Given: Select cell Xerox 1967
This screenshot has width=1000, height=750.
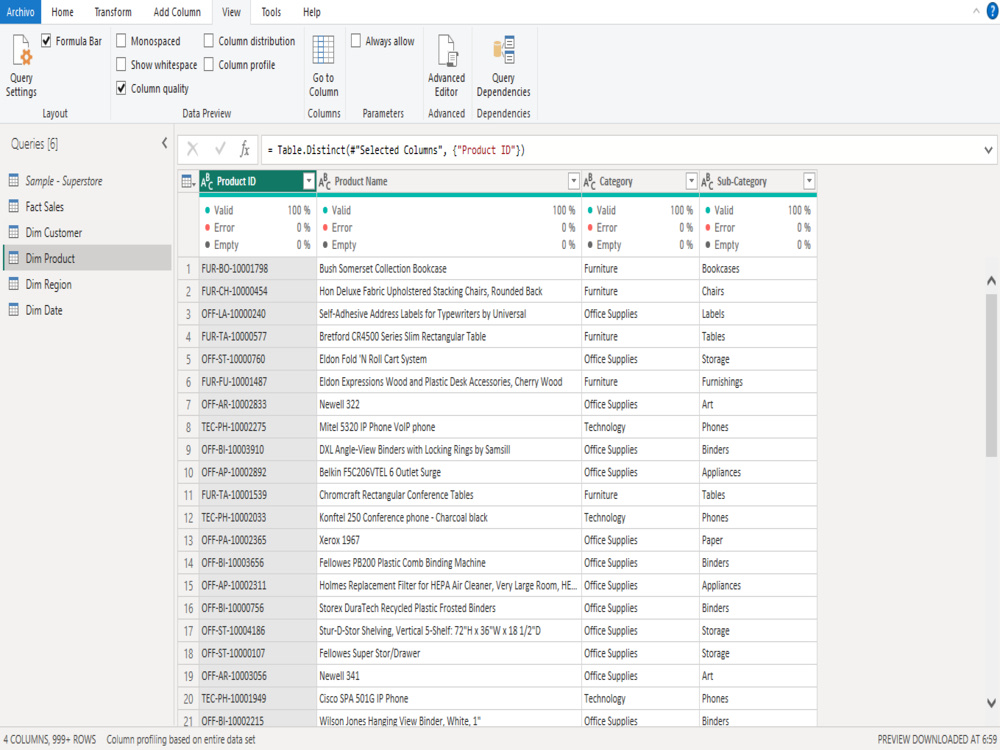Looking at the screenshot, I should click(449, 540).
